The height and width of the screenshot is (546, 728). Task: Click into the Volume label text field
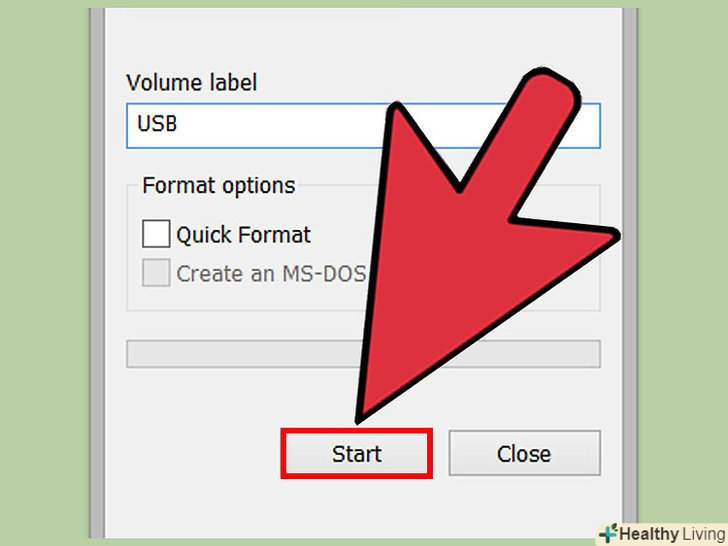(363, 126)
